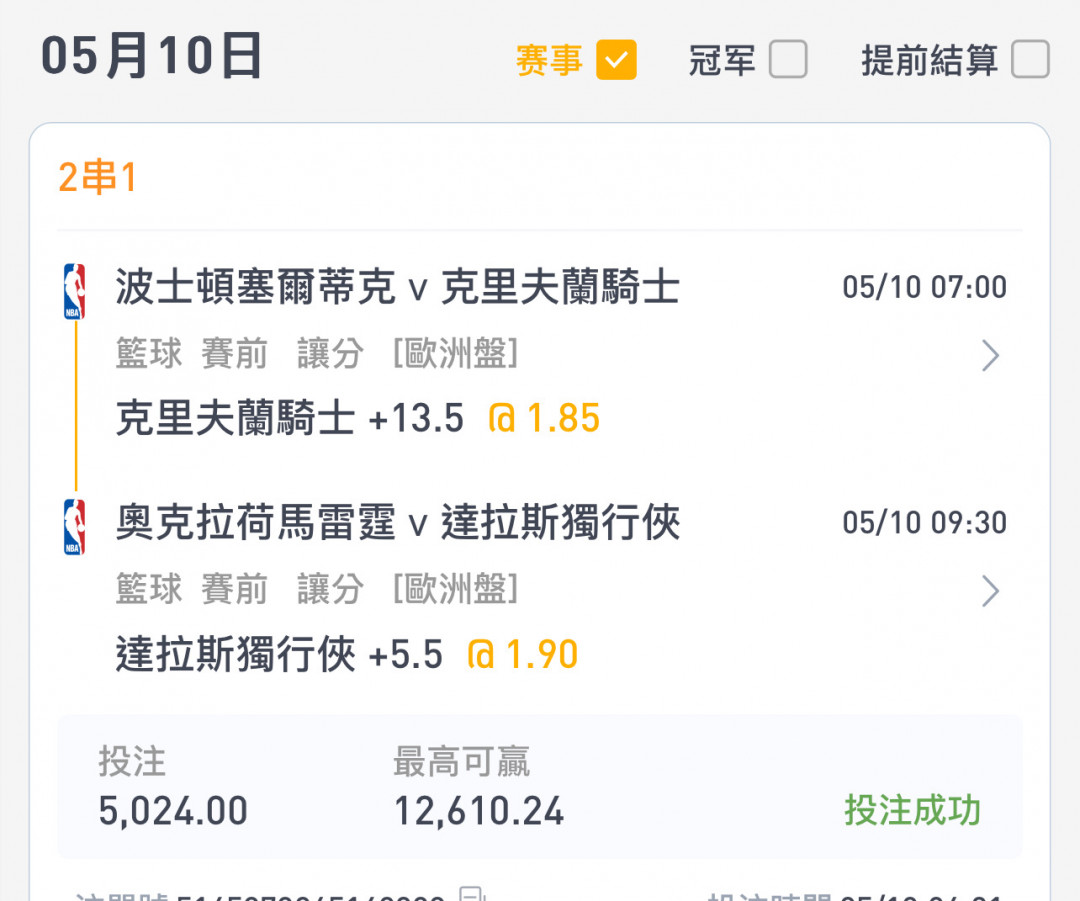Click NBA logo beside 波士頓塞爾蒂克 match
Image resolution: width=1080 pixels, height=901 pixels.
coord(74,291)
